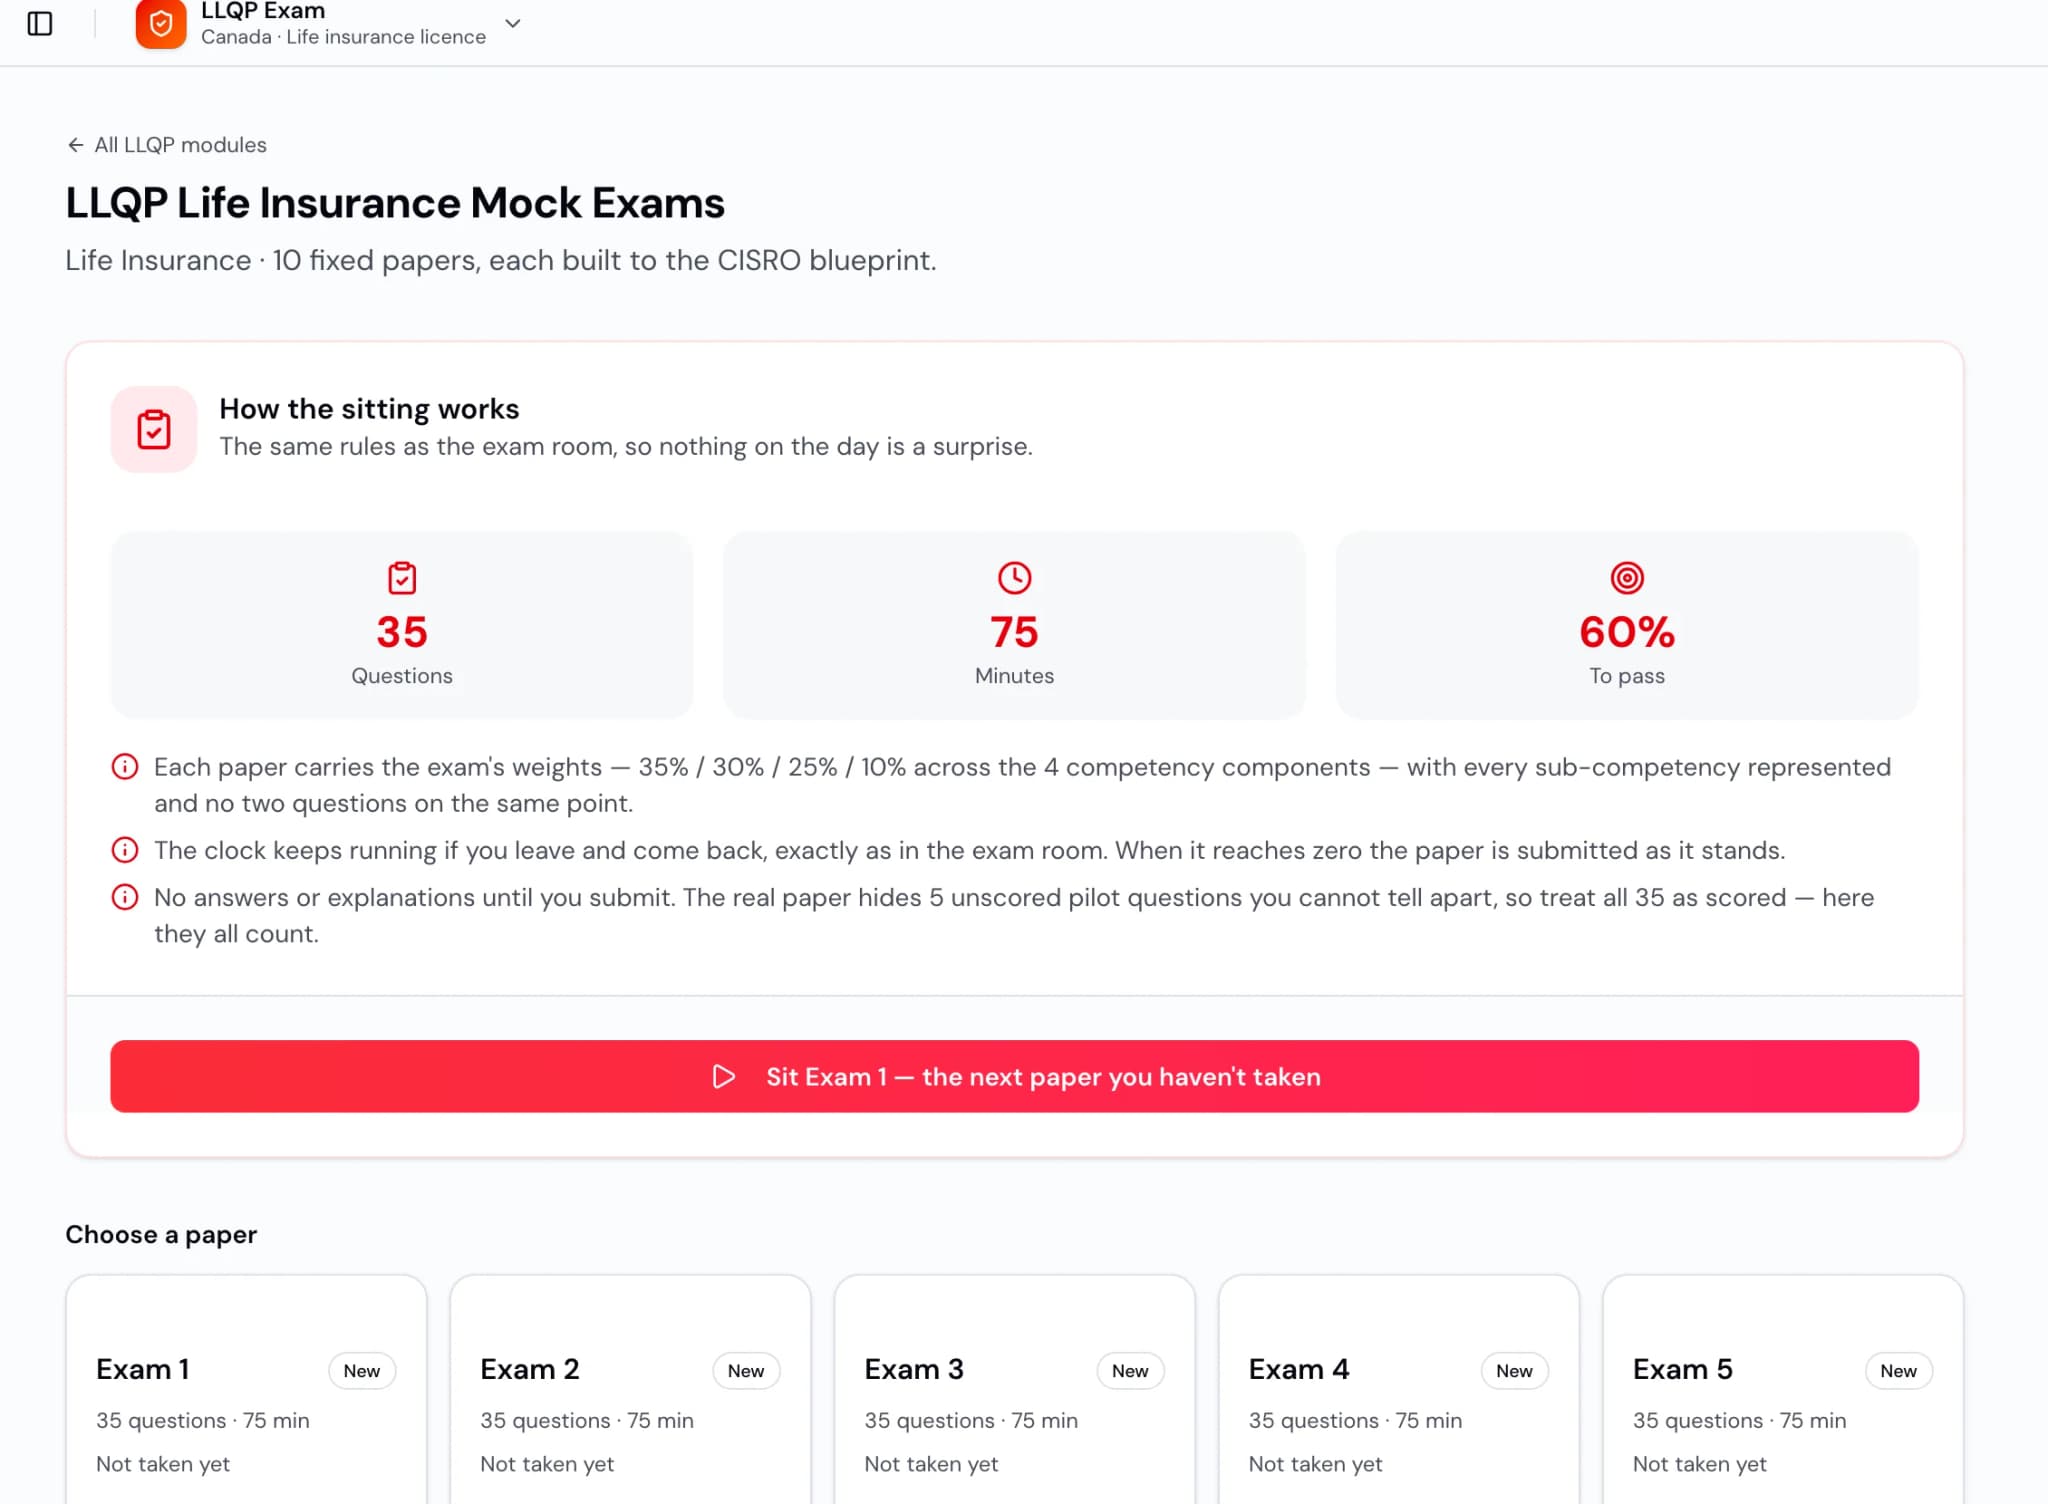Click 35 questions · 75 min under Exam 5

1739,1421
